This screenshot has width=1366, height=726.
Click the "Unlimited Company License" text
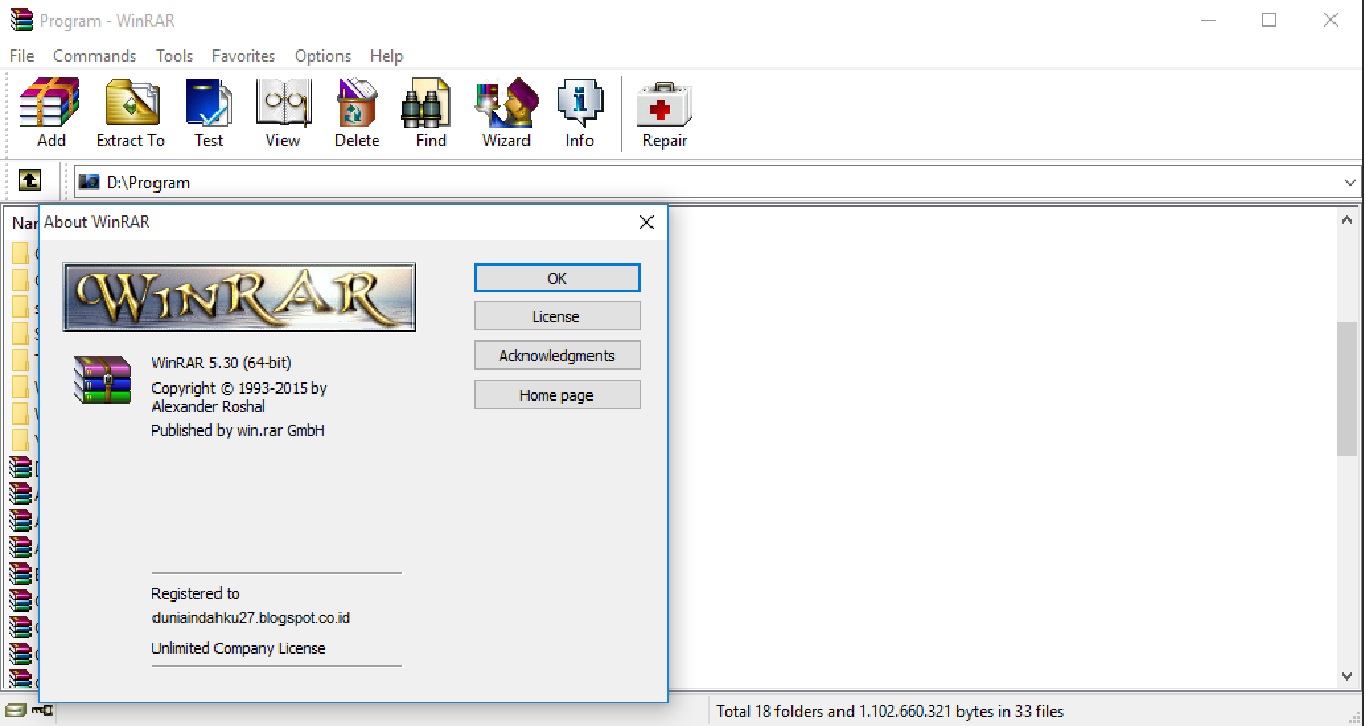pyautogui.click(x=238, y=648)
